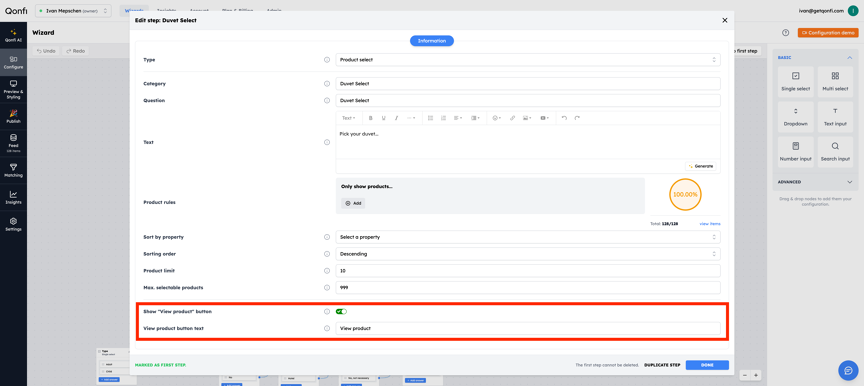Open the Publish section in sidebar
Viewport: 864px width, 386px height.
(13, 116)
